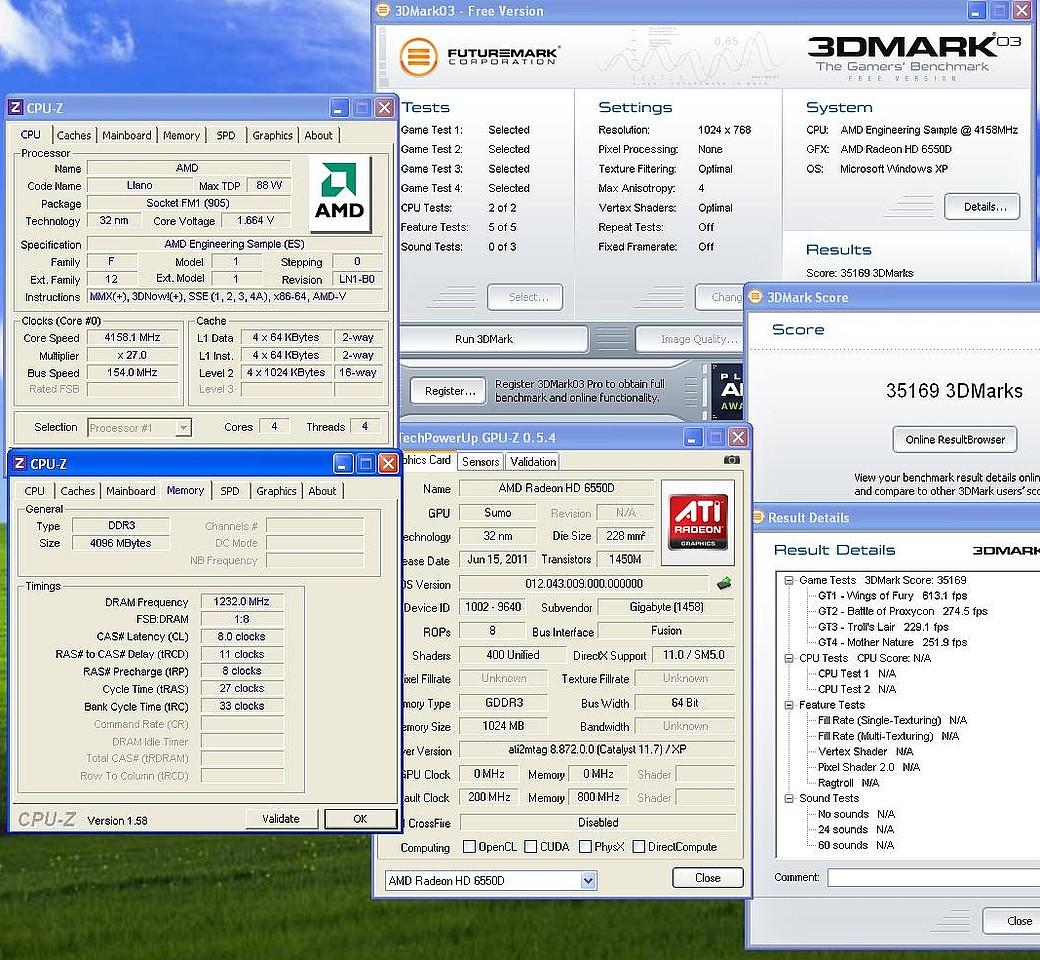
Task: Click the Close button at the bottom of GPU-Z
Action: pos(708,878)
